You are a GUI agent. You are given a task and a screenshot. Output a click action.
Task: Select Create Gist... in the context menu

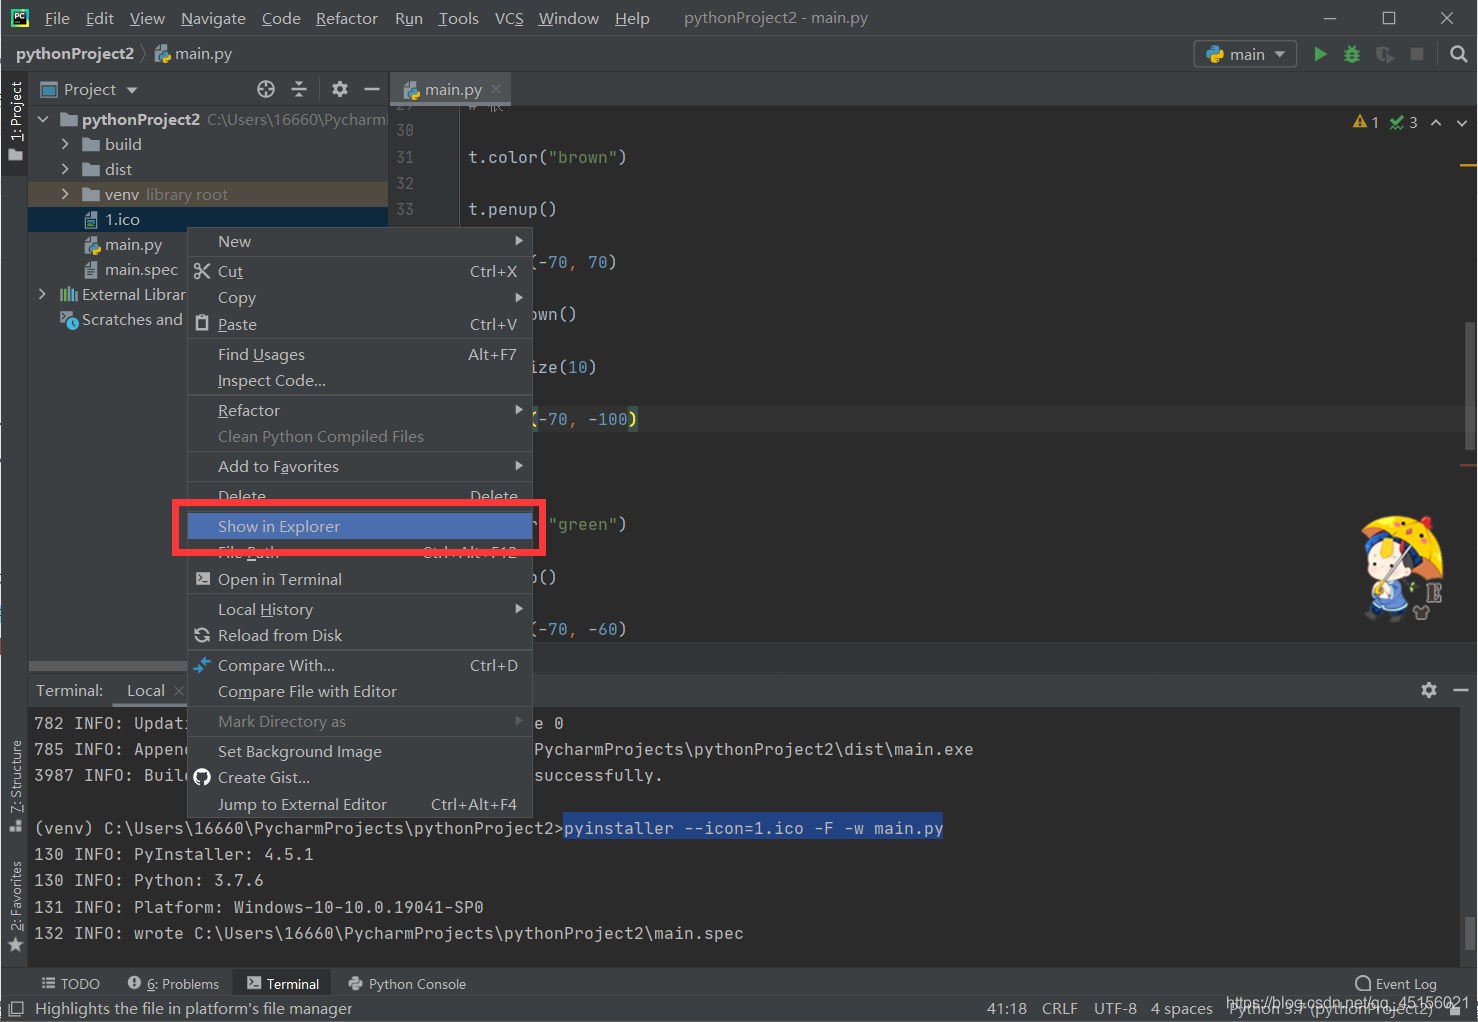(360, 777)
